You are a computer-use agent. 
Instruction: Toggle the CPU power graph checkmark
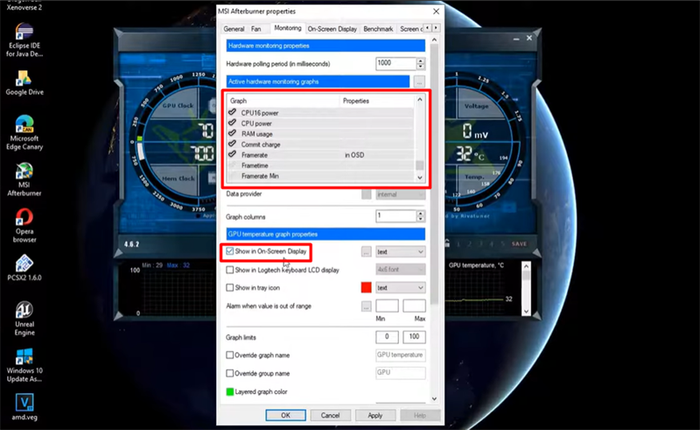[232, 123]
